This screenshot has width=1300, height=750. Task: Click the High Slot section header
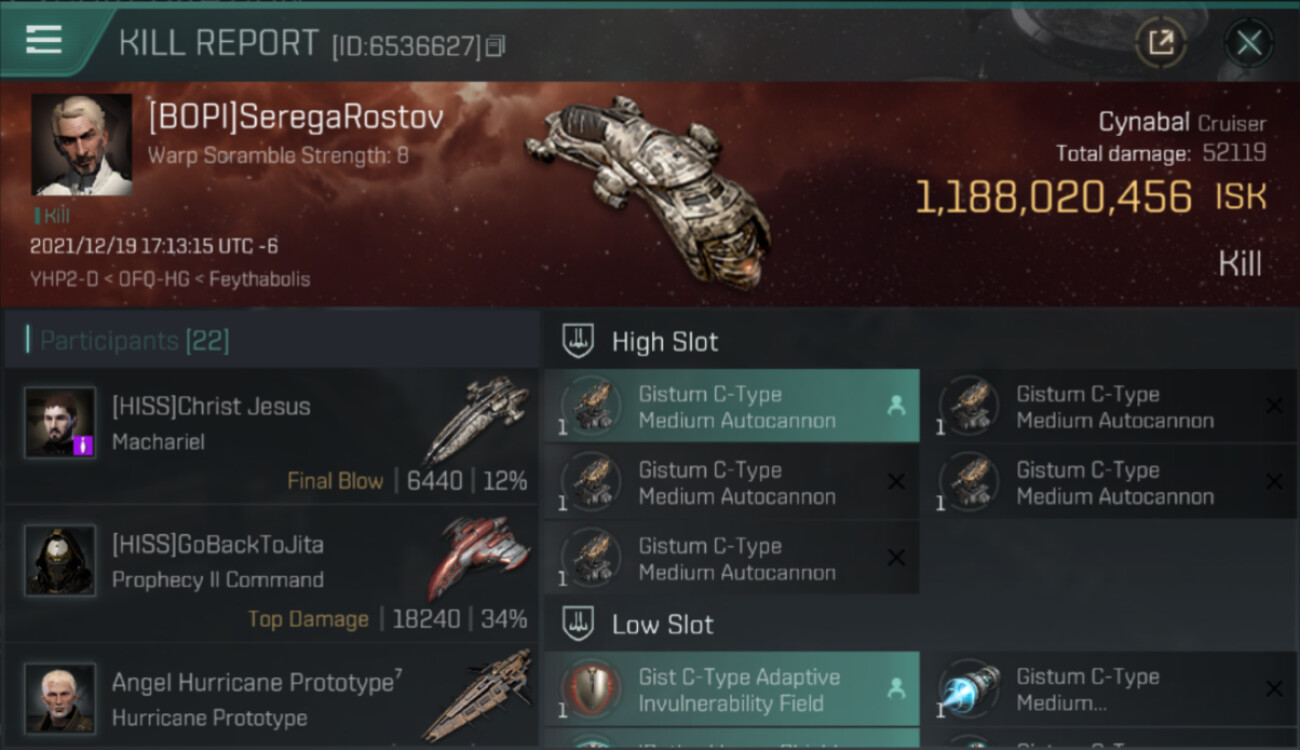(664, 342)
